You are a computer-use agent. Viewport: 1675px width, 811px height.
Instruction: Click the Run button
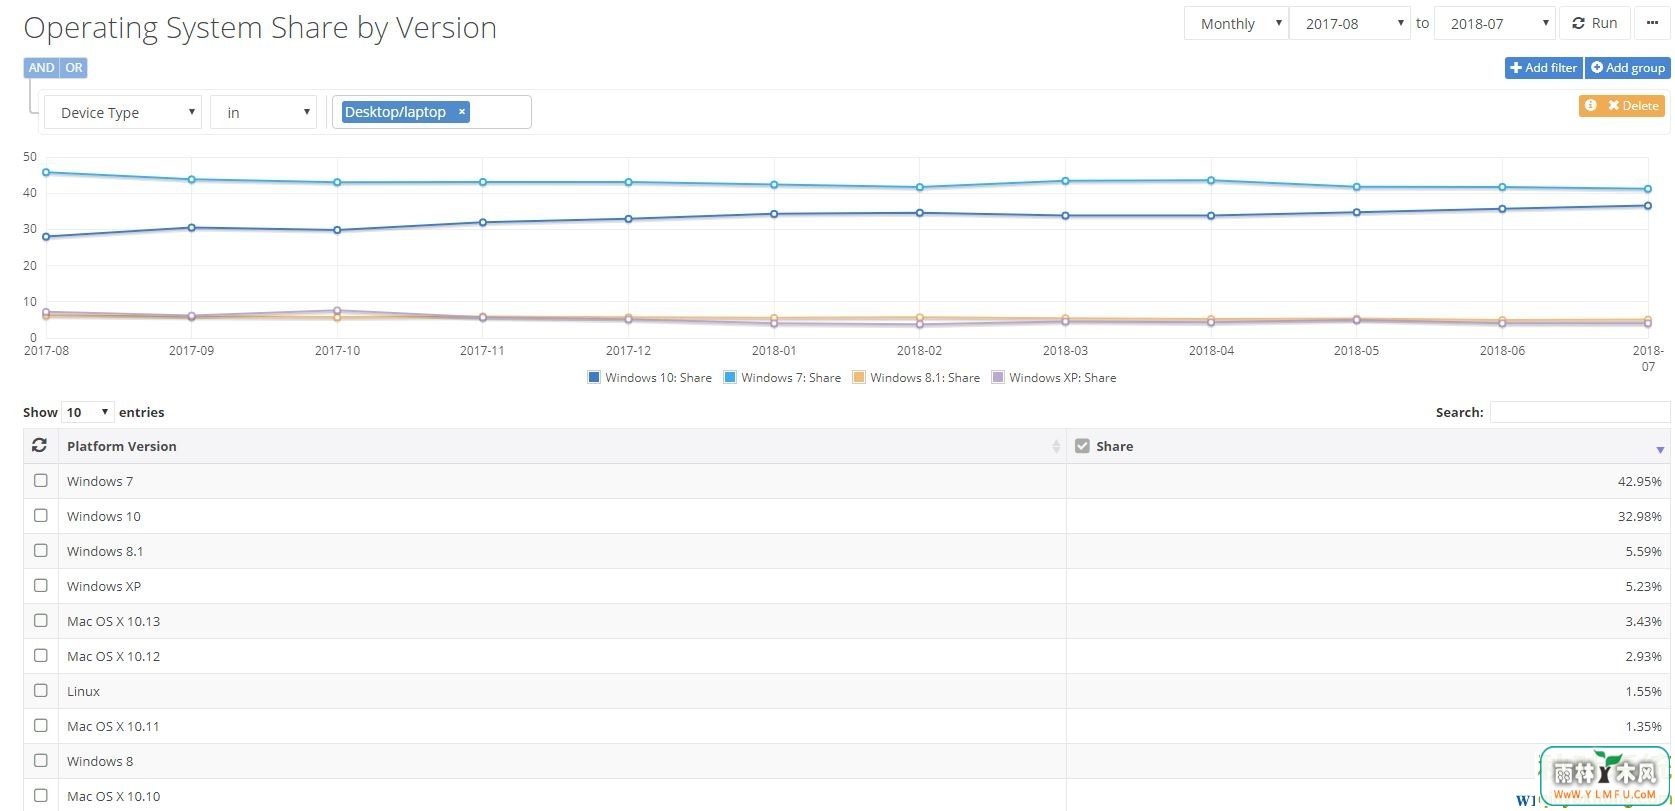[x=1595, y=23]
